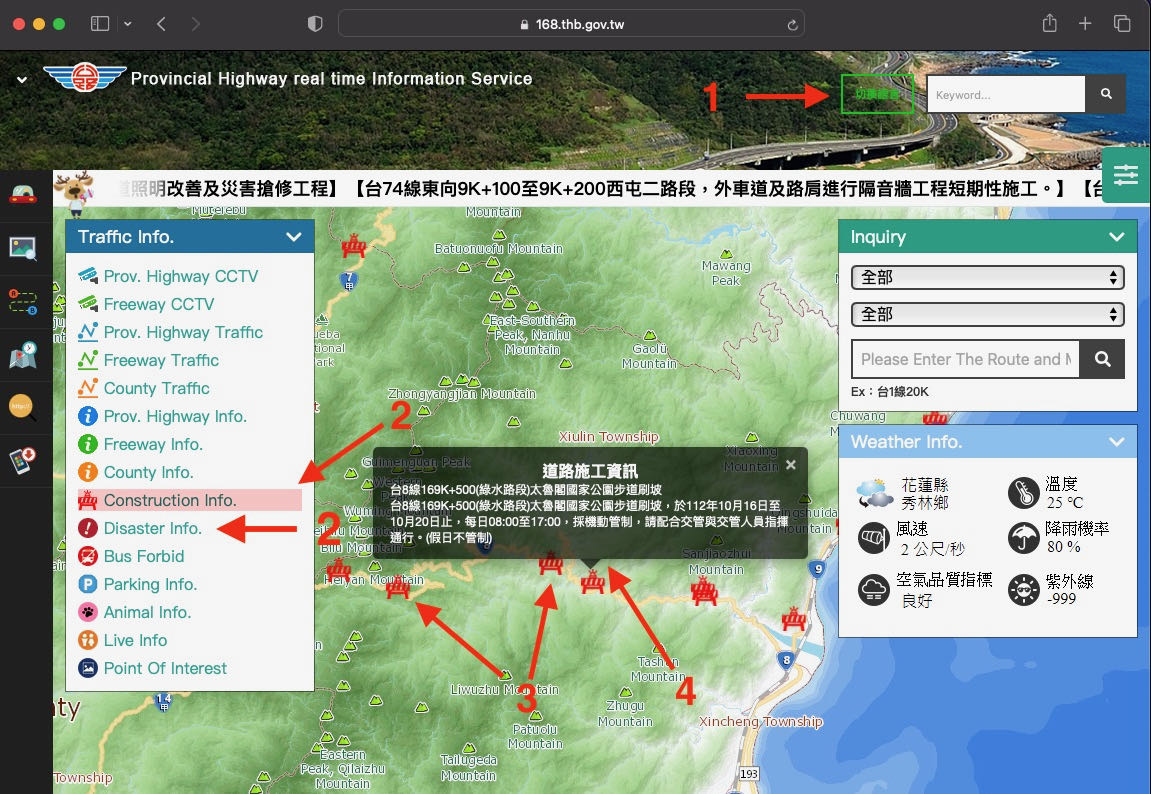The width and height of the screenshot is (1151, 794).
Task: Click the keyword search magnifier button
Action: (1105, 94)
